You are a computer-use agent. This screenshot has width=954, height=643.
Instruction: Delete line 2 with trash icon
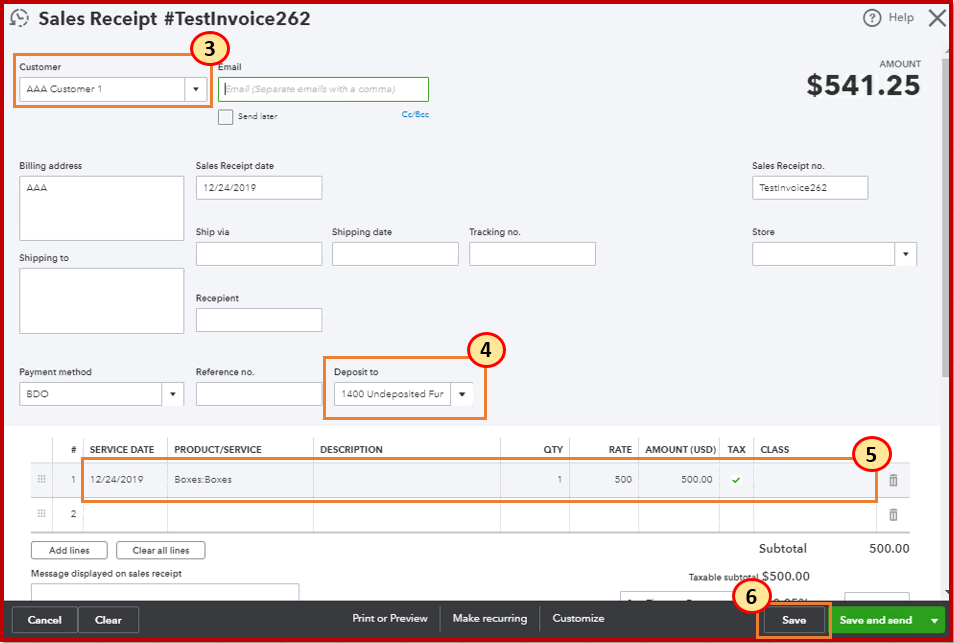tap(893, 515)
